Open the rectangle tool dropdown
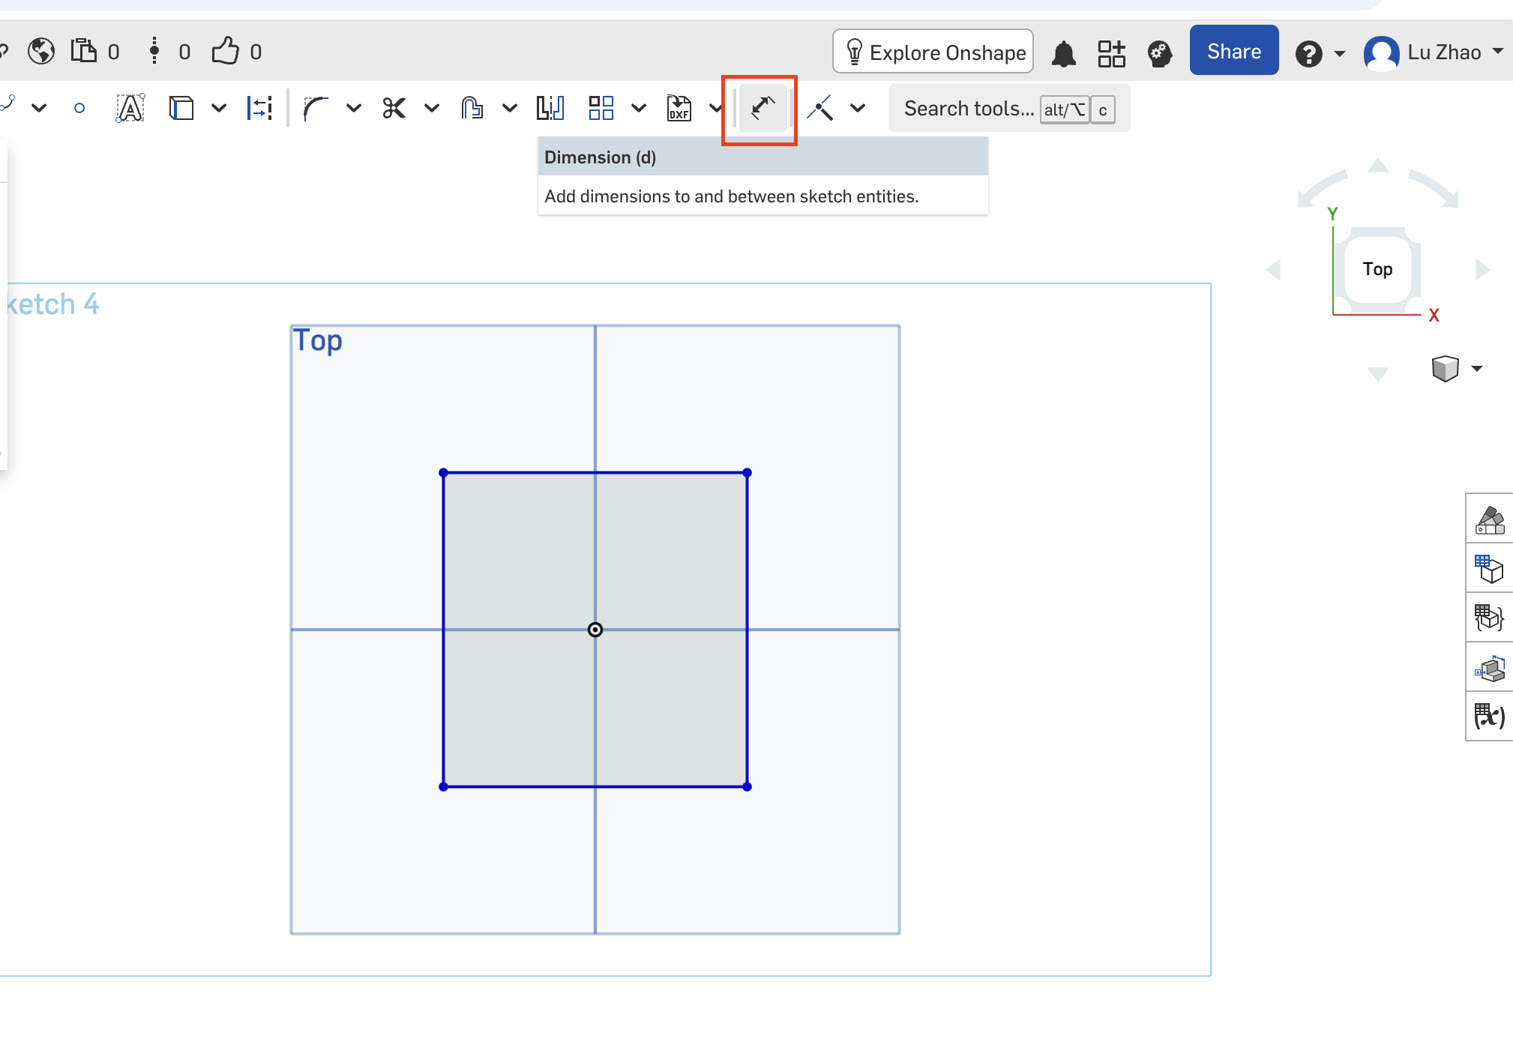The image size is (1513, 1054). (x=219, y=107)
